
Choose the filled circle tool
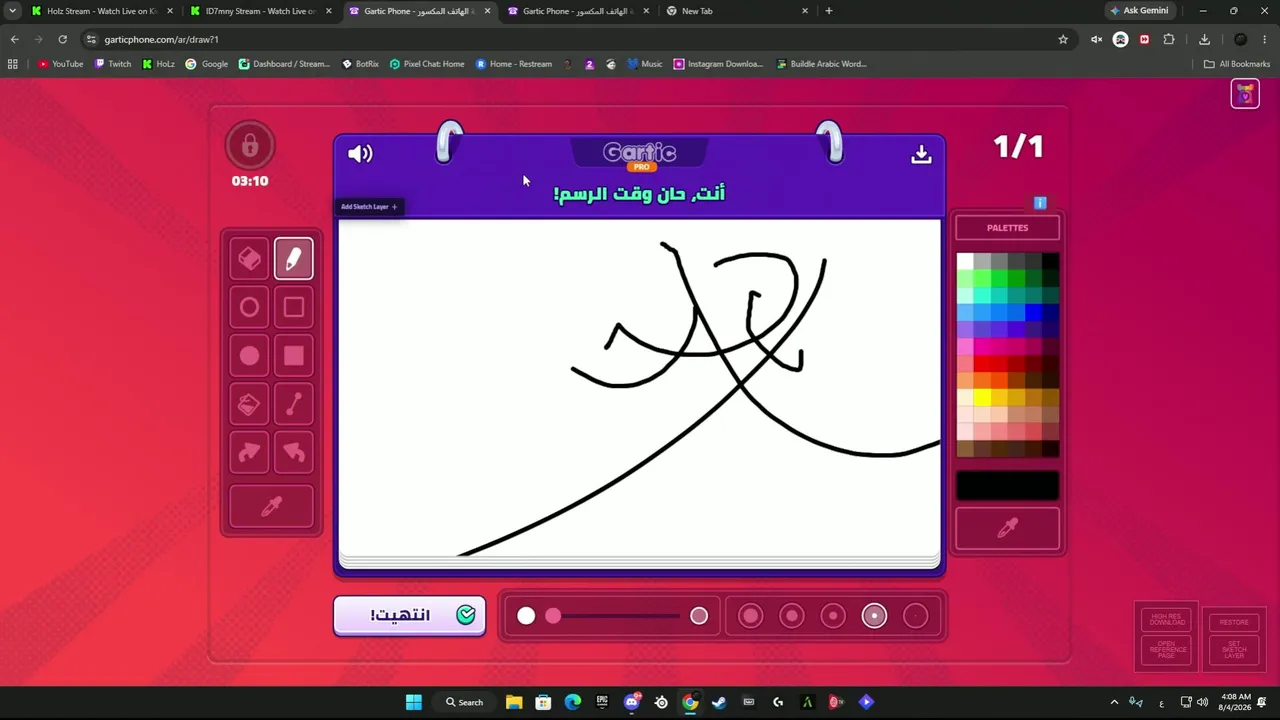tap(250, 355)
